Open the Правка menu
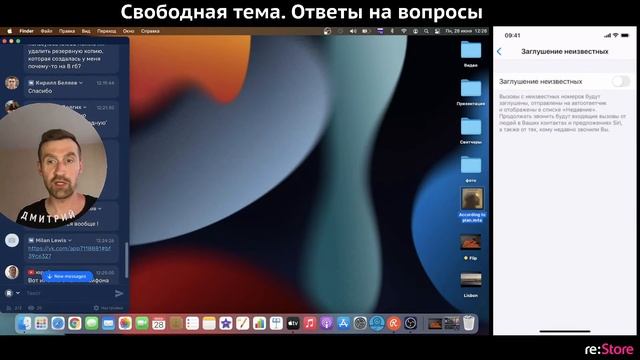 point(67,31)
